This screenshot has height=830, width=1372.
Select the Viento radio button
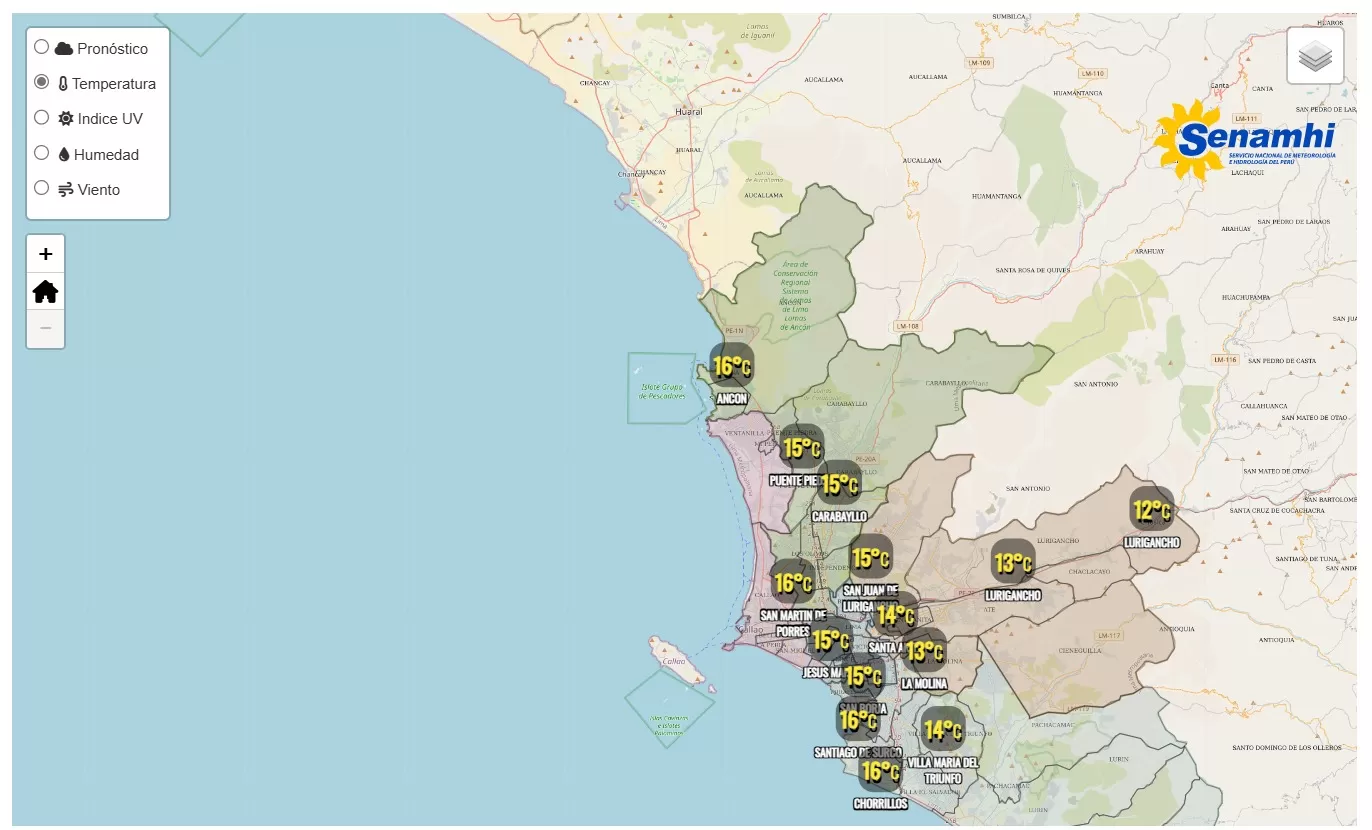click(42, 188)
